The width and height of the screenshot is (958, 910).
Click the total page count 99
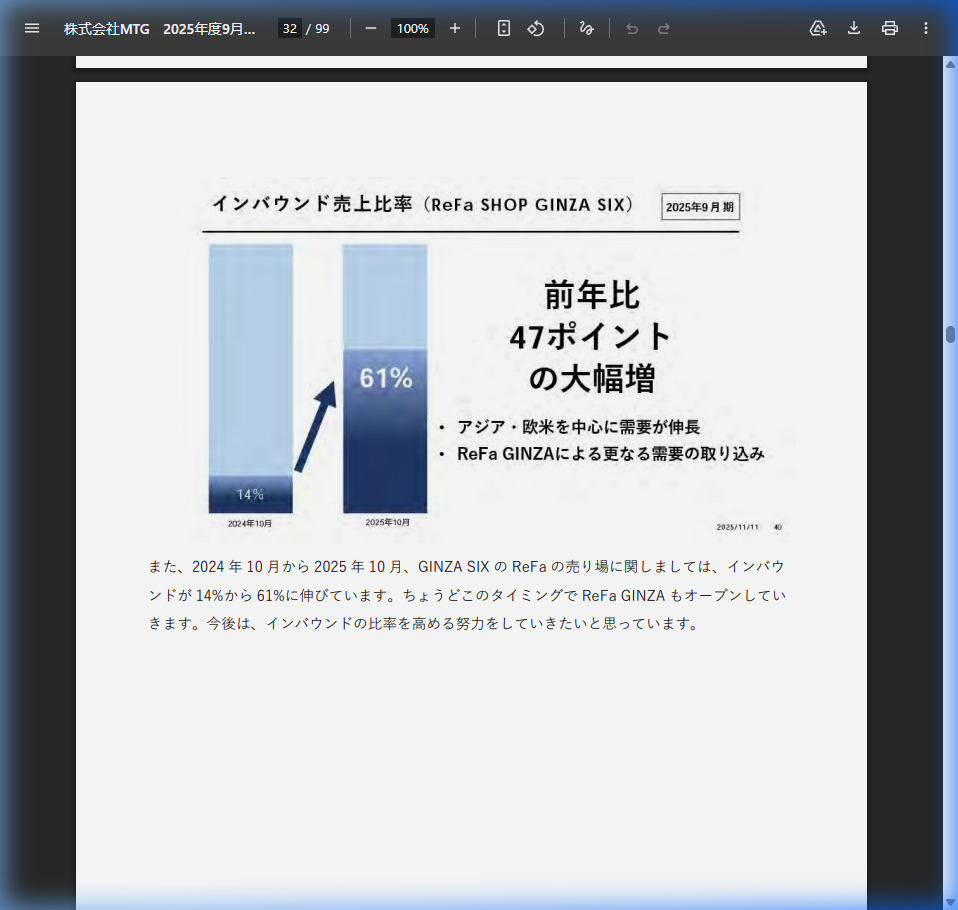[x=322, y=29]
